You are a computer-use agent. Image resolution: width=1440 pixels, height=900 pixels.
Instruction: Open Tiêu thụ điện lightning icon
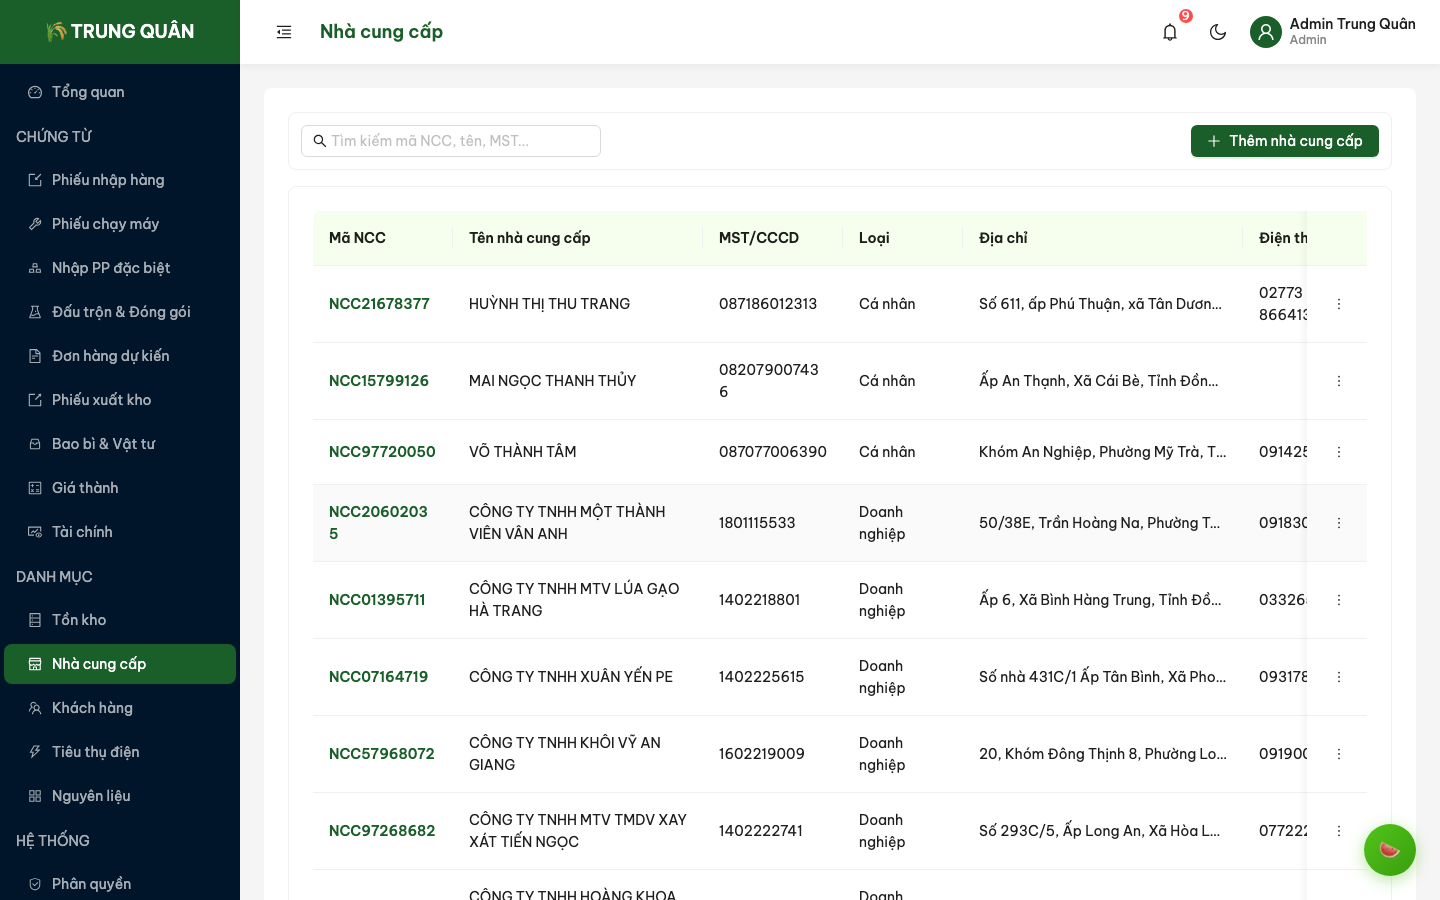[35, 752]
